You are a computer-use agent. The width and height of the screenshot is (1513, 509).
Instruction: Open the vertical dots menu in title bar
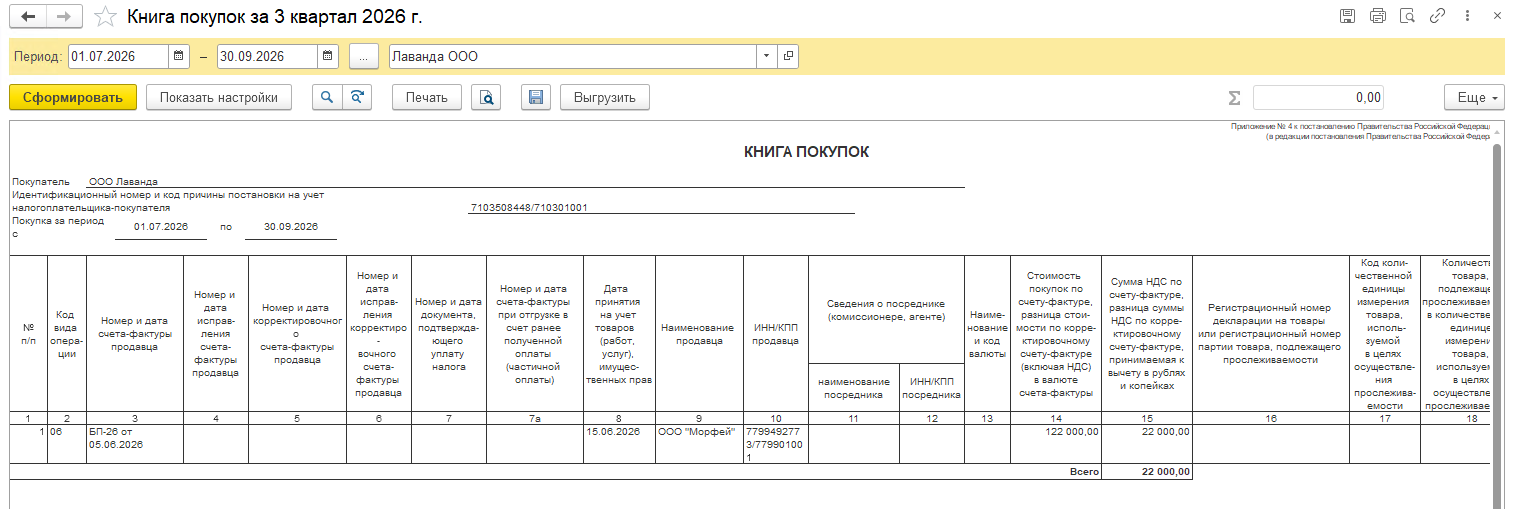click(x=1467, y=16)
